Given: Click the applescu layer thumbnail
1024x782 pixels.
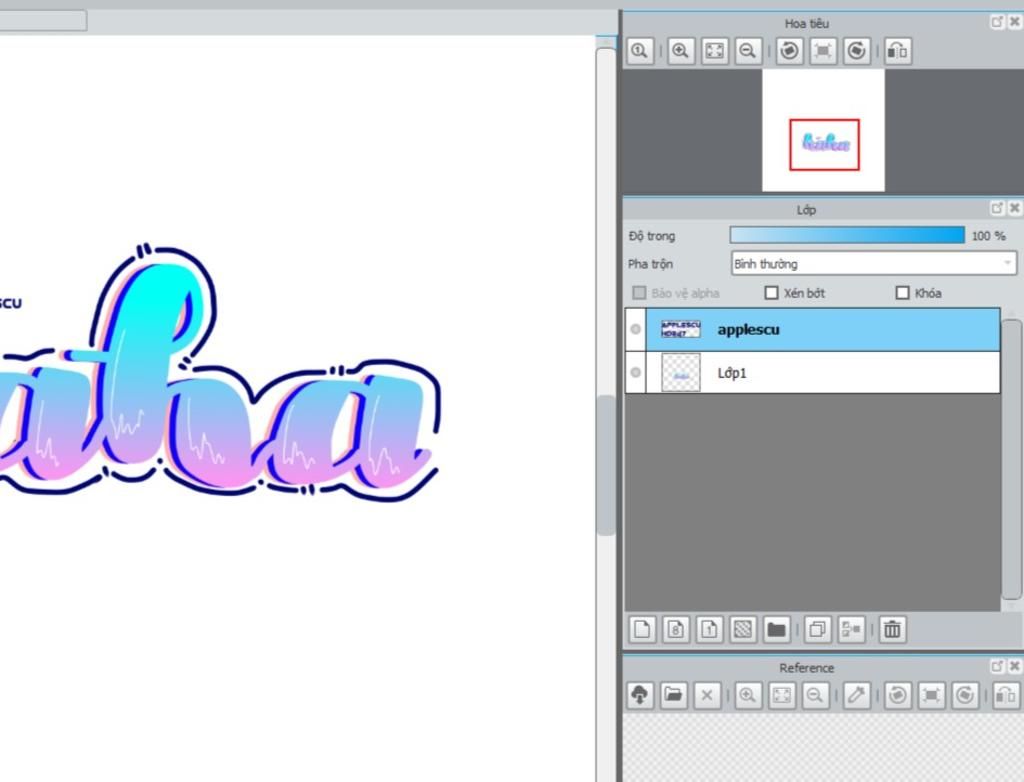Looking at the screenshot, I should coord(680,329).
